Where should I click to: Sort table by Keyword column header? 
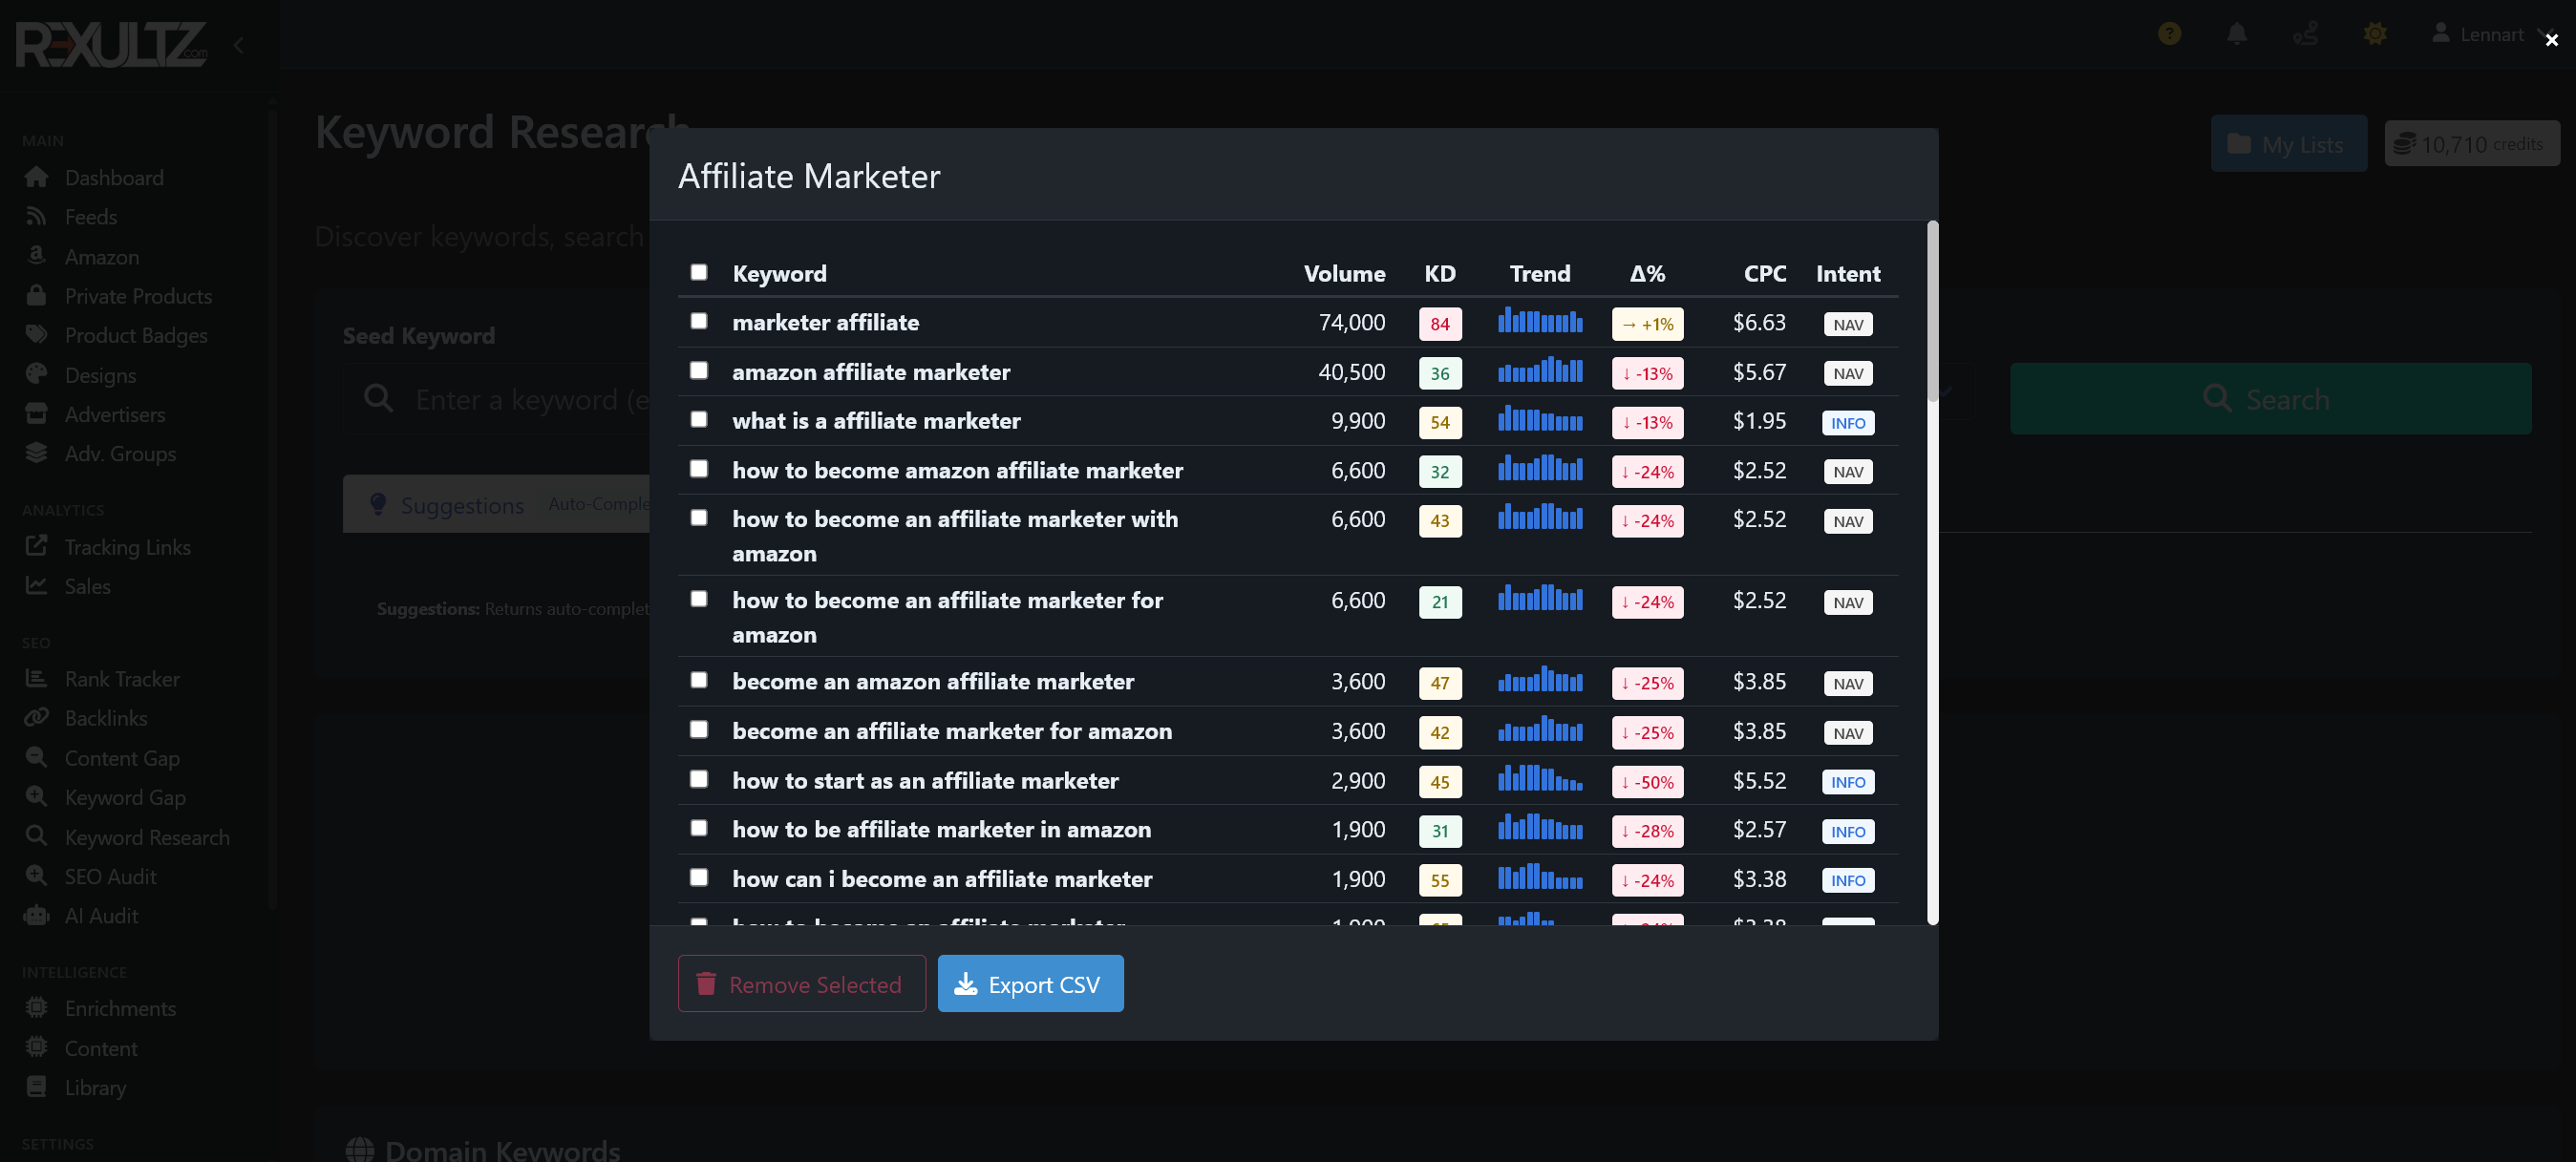(x=779, y=274)
